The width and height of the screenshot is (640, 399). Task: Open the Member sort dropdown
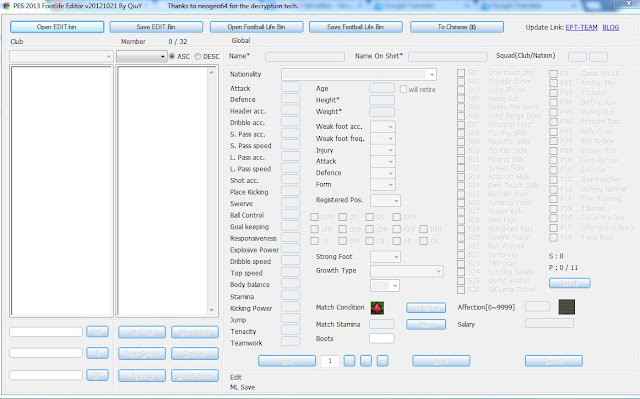[x=141, y=56]
